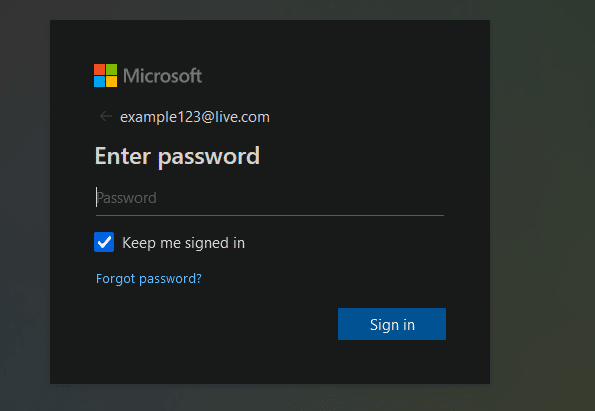The image size is (595, 411).
Task: Click the blue square in the logo
Action: [99, 82]
